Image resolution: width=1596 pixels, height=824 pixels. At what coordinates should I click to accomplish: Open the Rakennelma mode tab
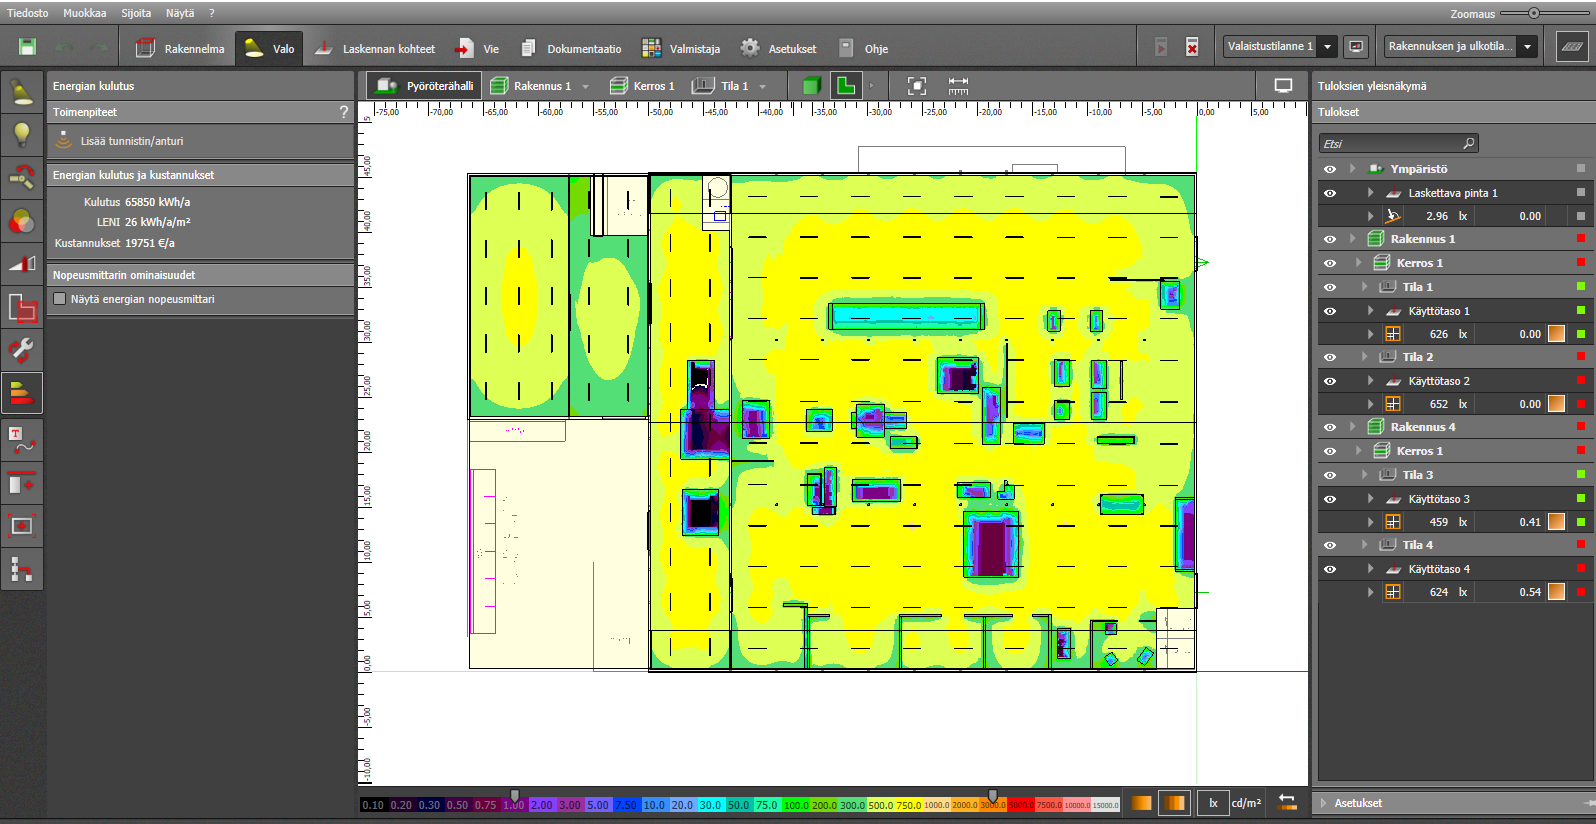[x=180, y=48]
